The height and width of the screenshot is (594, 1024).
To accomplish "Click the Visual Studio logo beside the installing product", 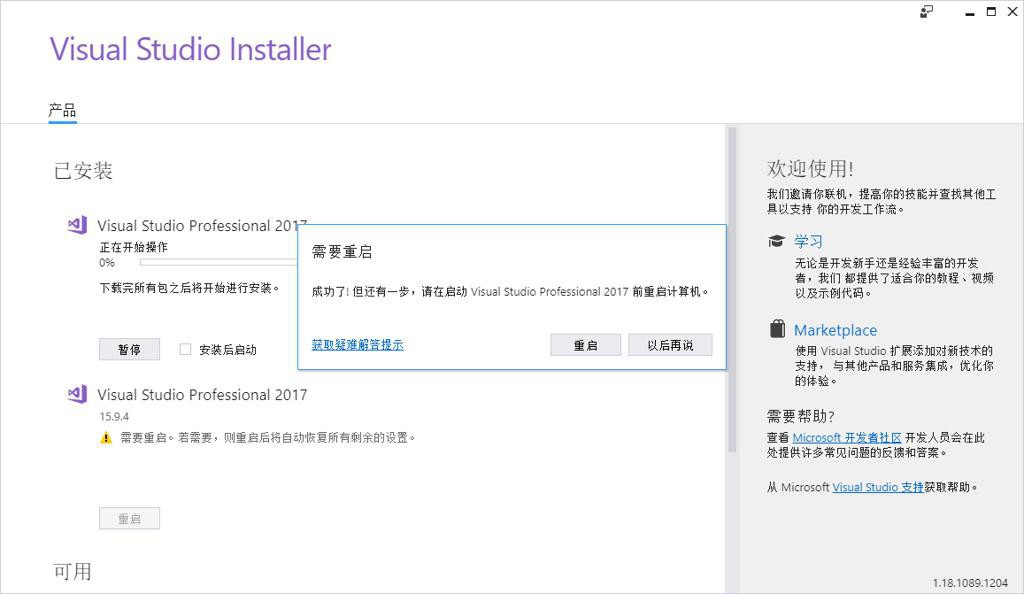I will click(77, 225).
